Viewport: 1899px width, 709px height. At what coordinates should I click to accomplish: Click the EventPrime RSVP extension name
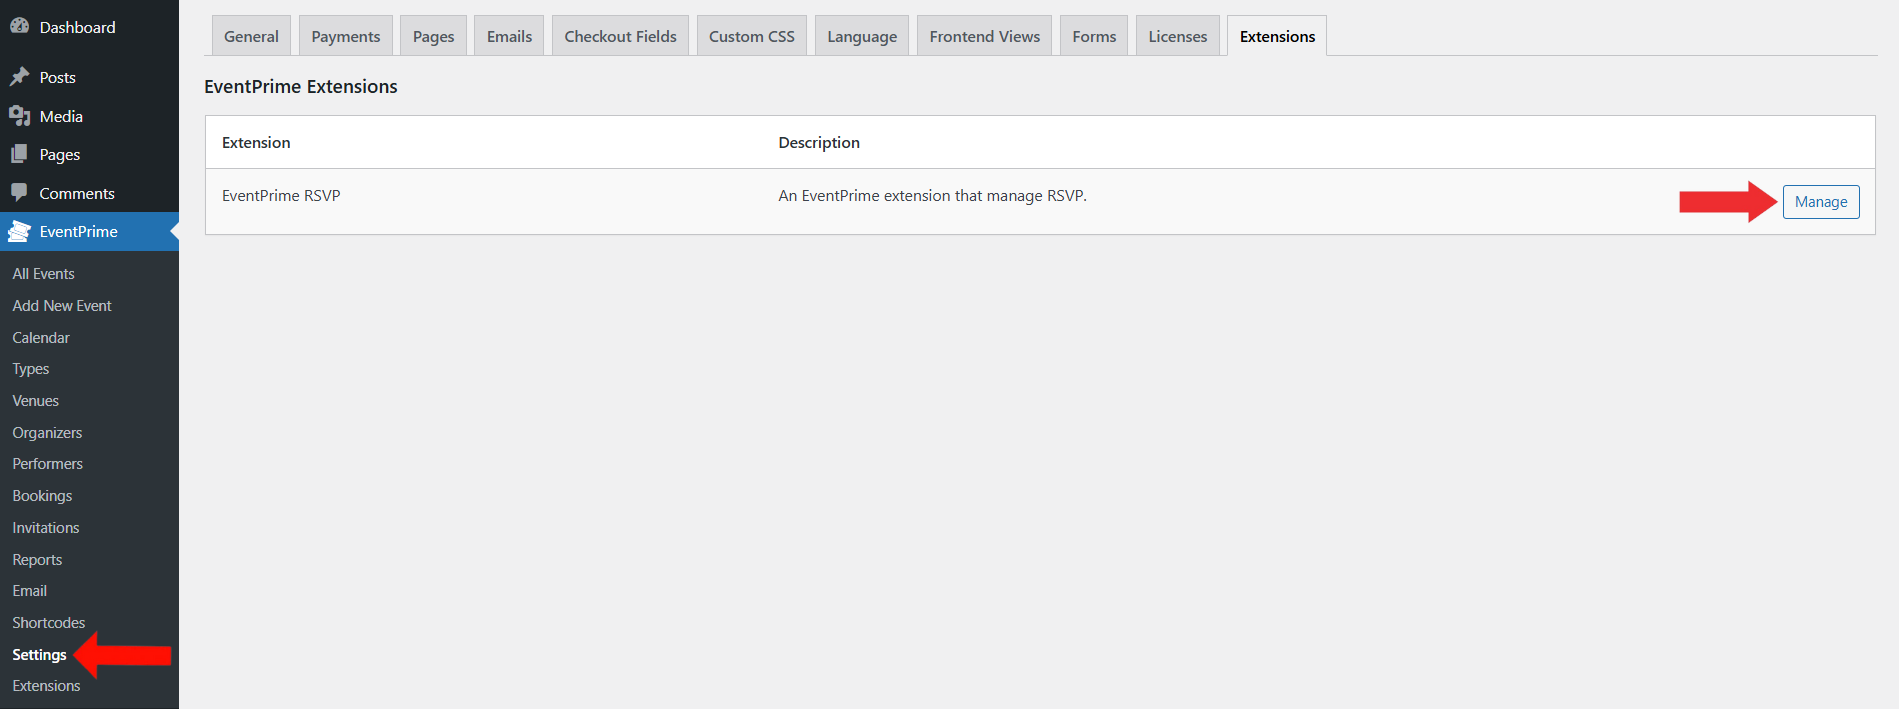[x=281, y=196]
